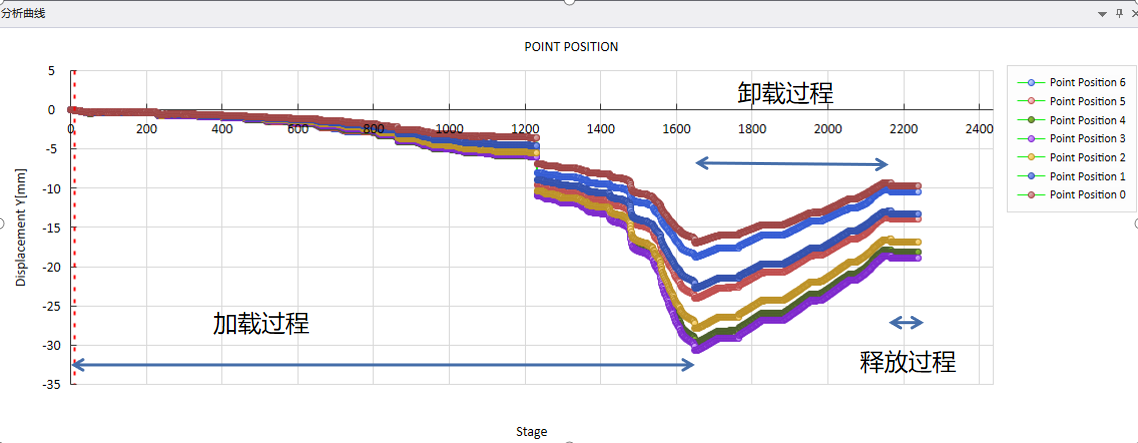Click the Stage axis title
The height and width of the screenshot is (443, 1138).
click(531, 432)
